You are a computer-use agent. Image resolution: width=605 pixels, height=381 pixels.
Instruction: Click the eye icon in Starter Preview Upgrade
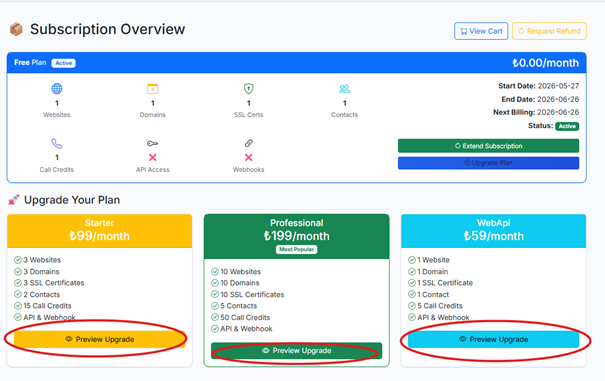pyautogui.click(x=69, y=339)
